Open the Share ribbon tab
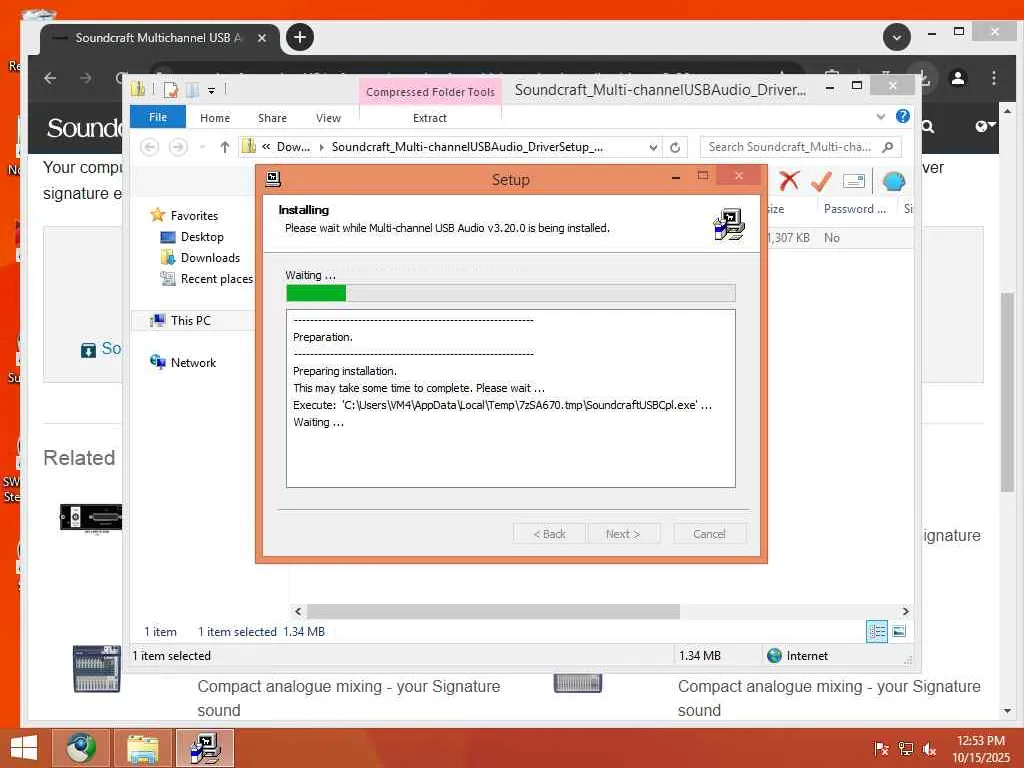 [272, 118]
